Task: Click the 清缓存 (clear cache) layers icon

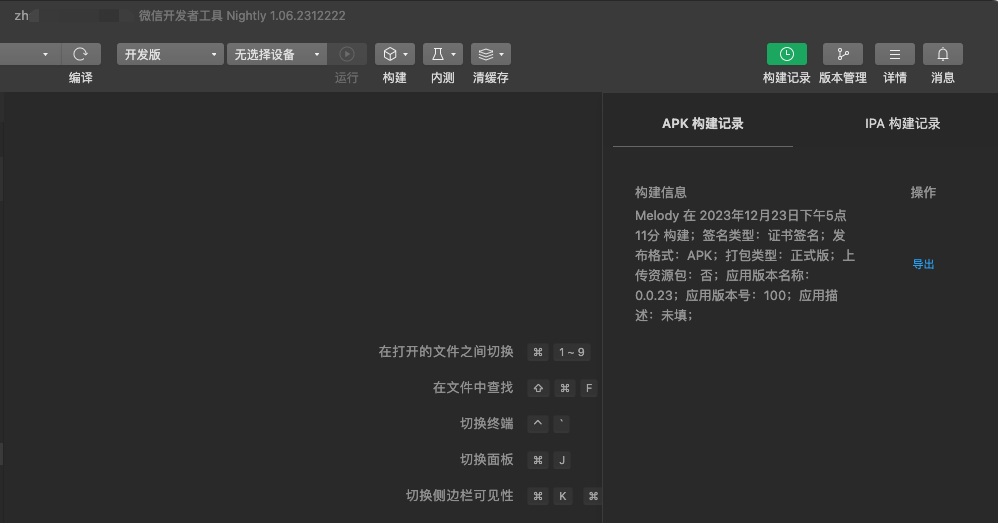Action: click(490, 54)
